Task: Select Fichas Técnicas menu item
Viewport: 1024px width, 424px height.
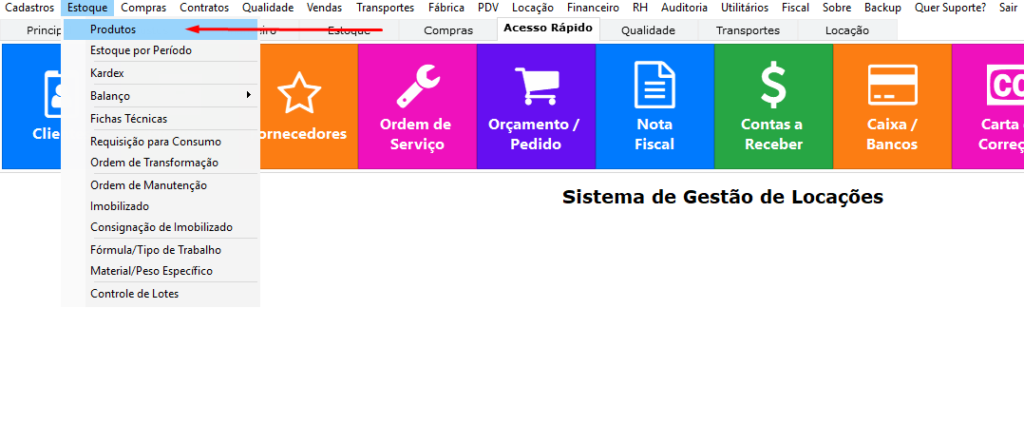Action: [x=129, y=118]
